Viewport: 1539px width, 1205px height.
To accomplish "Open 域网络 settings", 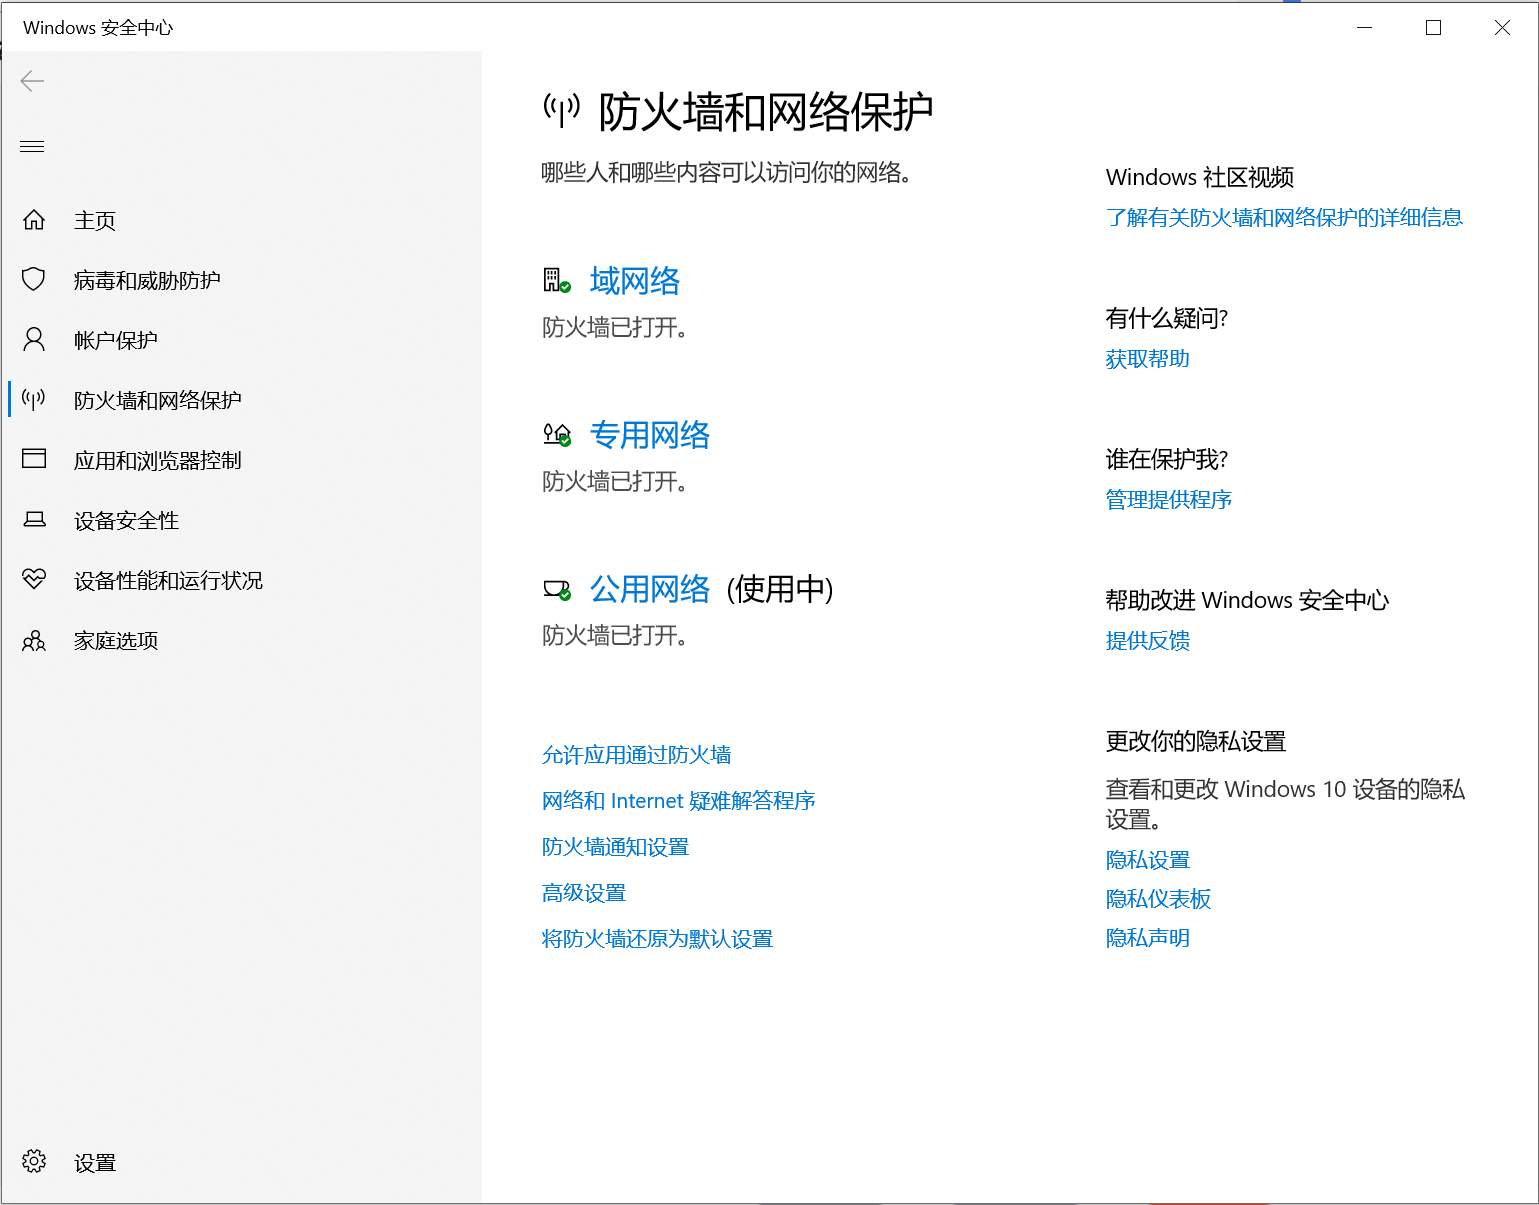I will click(633, 281).
